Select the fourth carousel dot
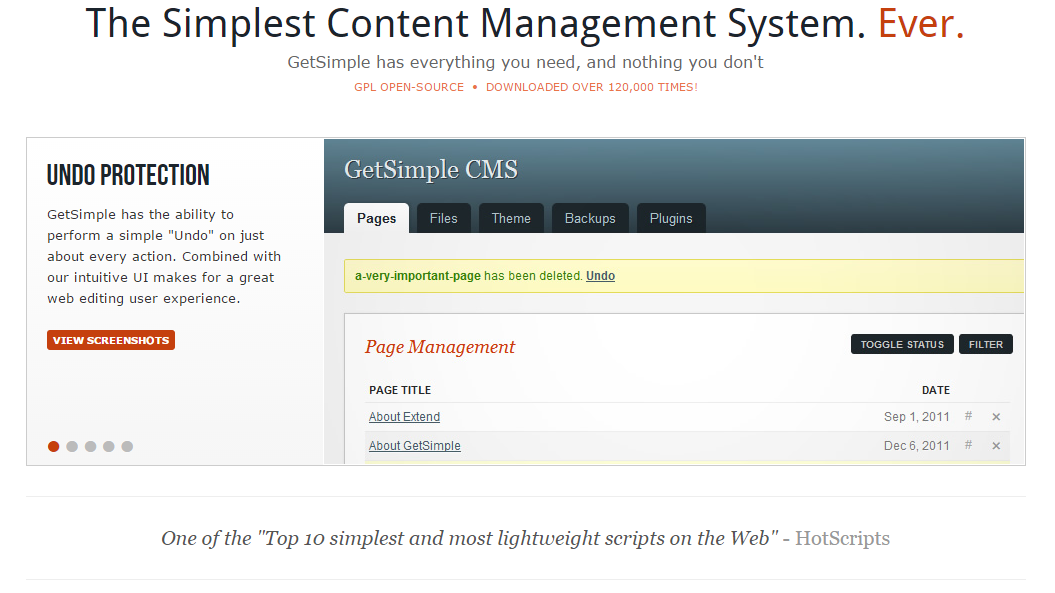Viewport: 1055px width, 593px height. 108,447
